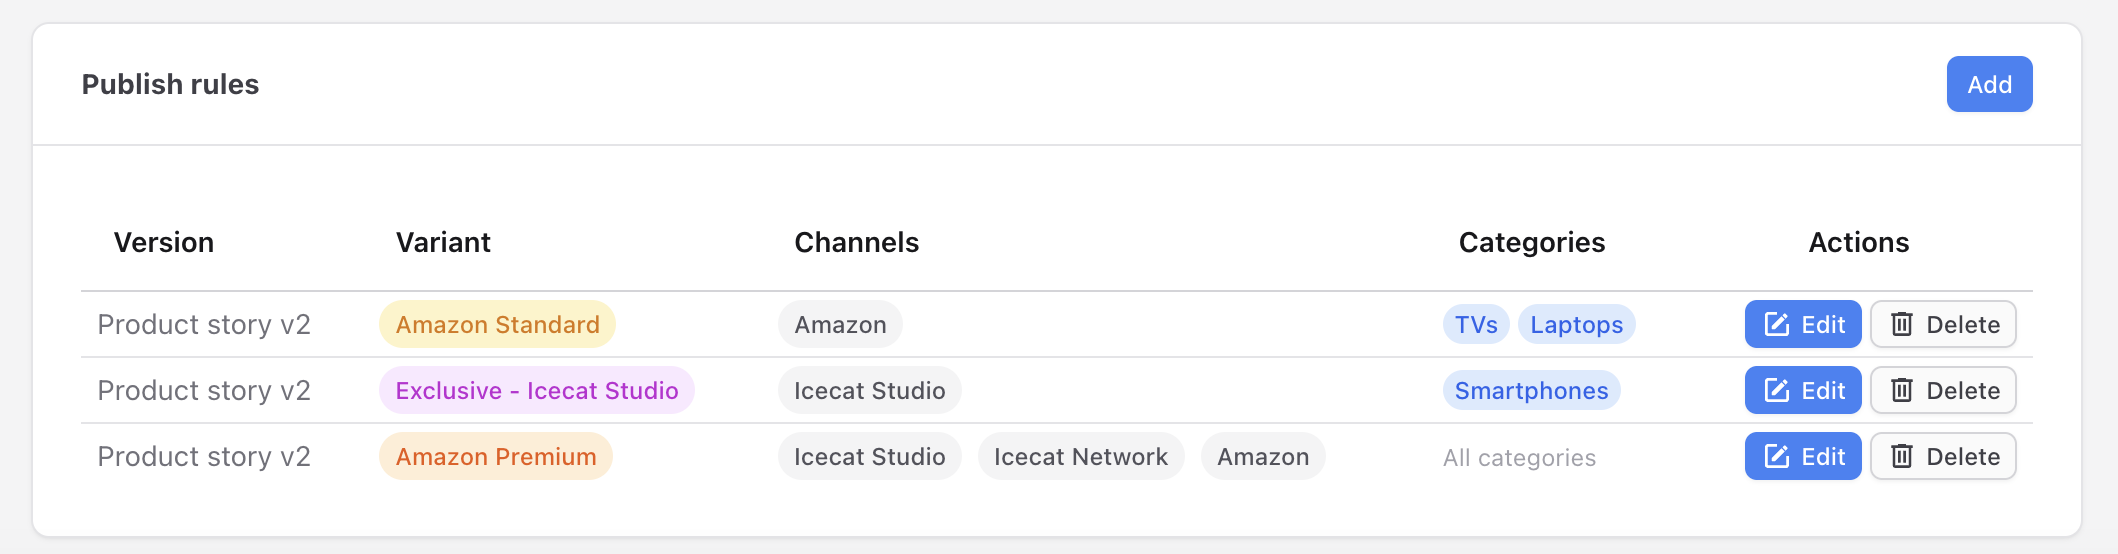Select the Exclusive - Icecat Studio variant tag

[x=536, y=390]
